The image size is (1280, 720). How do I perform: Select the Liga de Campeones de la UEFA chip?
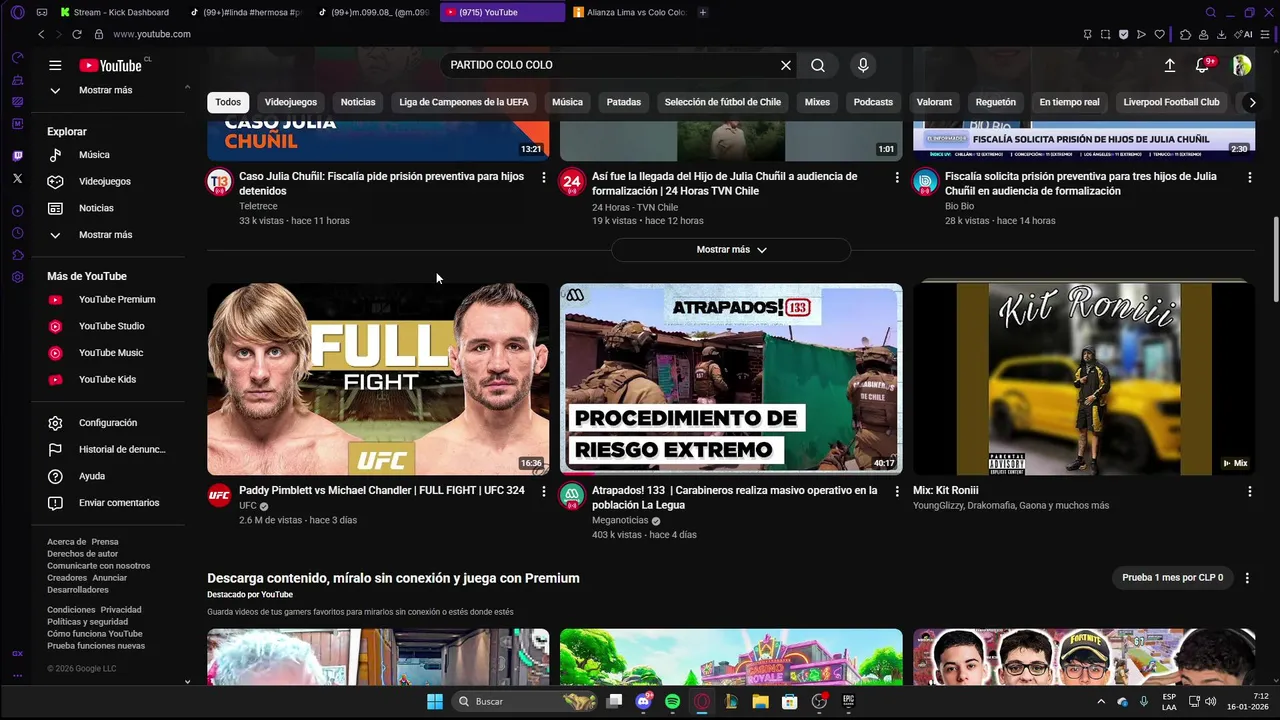[x=464, y=102]
